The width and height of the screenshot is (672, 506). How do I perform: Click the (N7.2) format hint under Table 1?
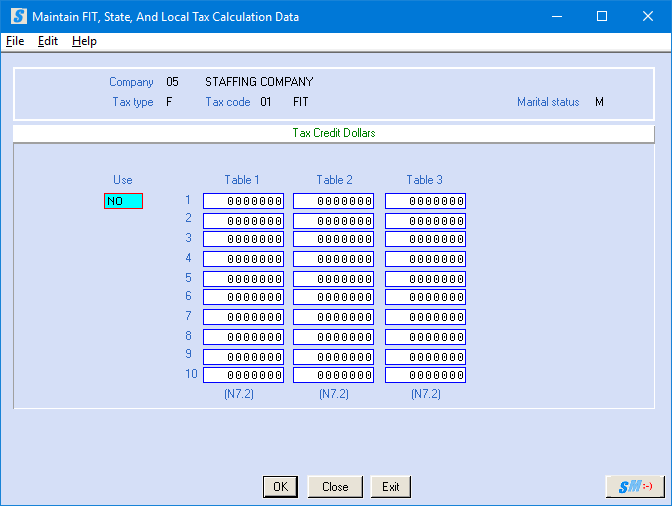coord(239,394)
